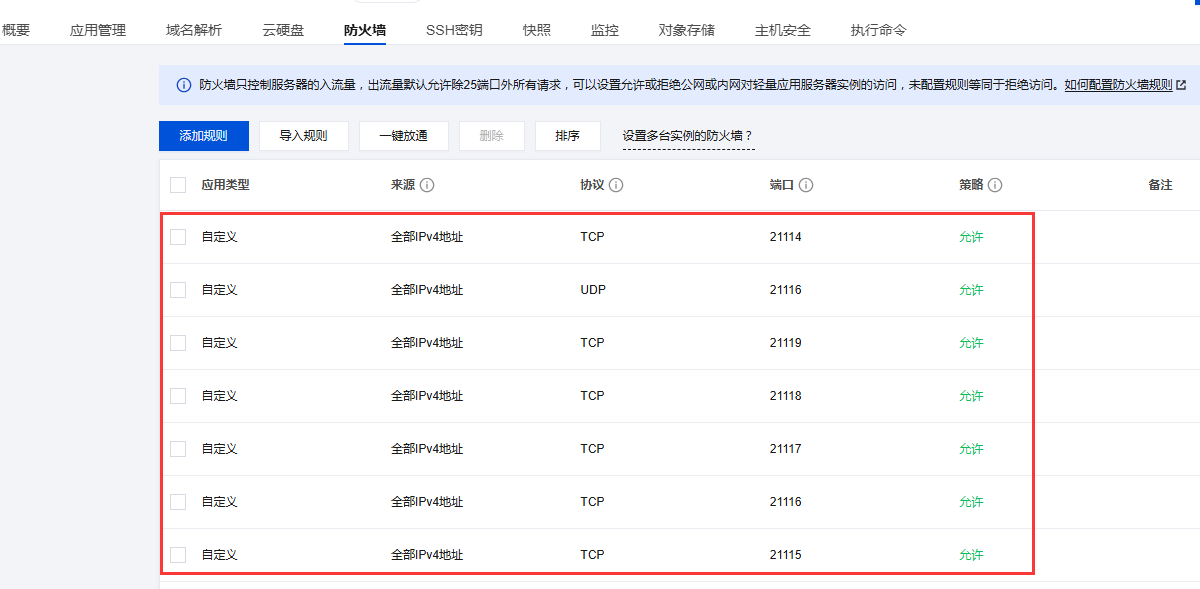The height and width of the screenshot is (589, 1200).
Task: Click the blue info icon in notice banner
Action: tap(183, 86)
